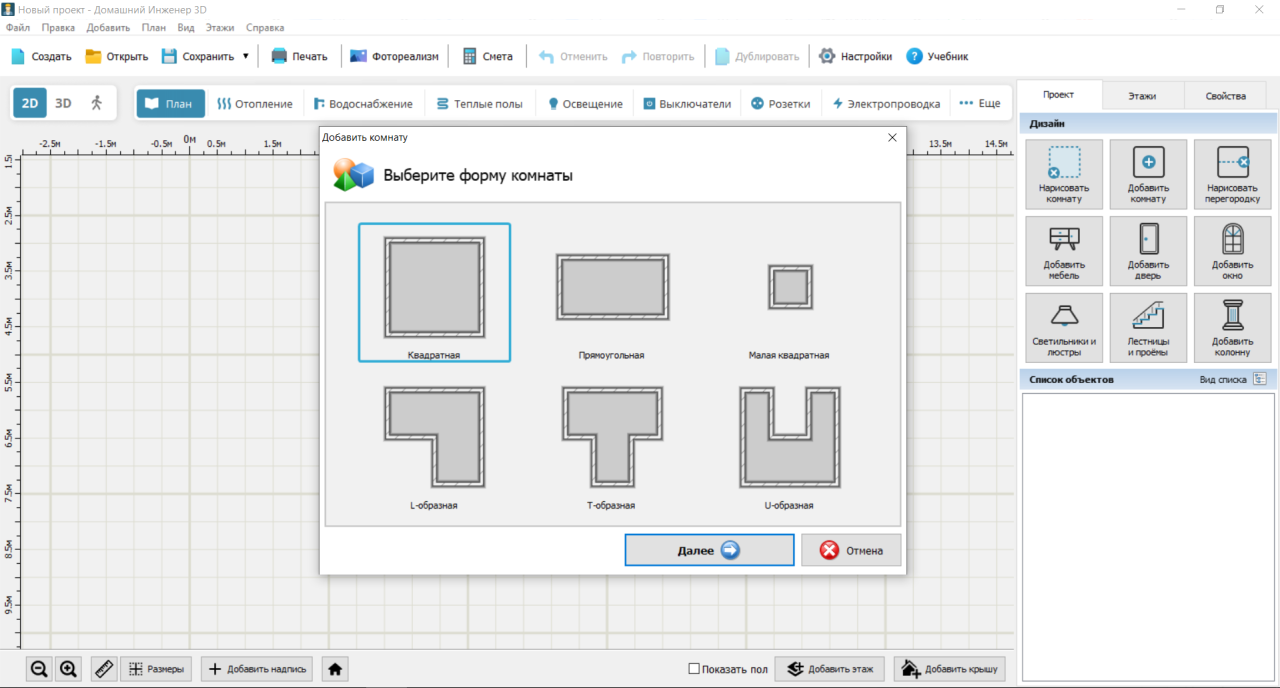The image size is (1280, 688).
Task: Switch to walk-through person mode
Action: (97, 103)
